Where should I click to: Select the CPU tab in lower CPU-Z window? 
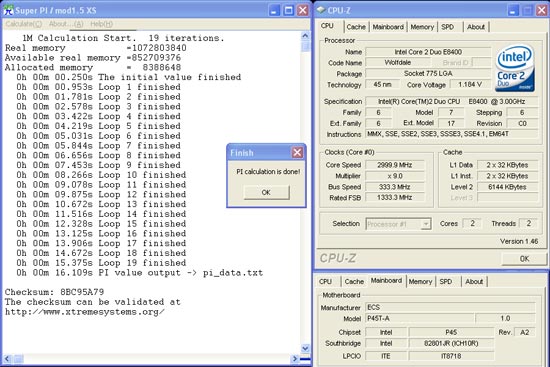pyautogui.click(x=326, y=281)
